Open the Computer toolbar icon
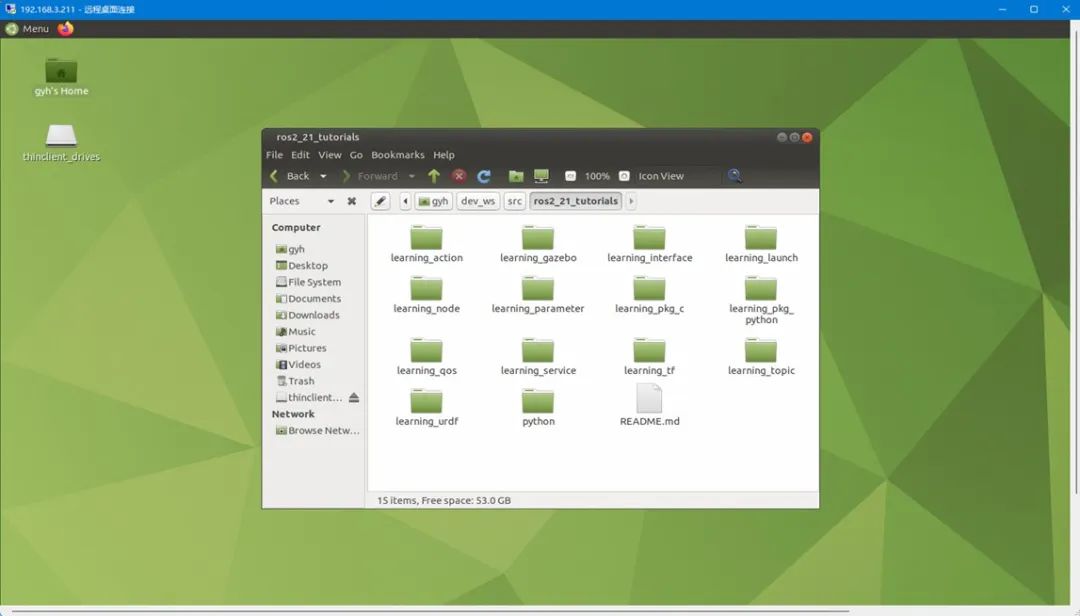Viewport: 1080px width, 616px height. (x=541, y=176)
